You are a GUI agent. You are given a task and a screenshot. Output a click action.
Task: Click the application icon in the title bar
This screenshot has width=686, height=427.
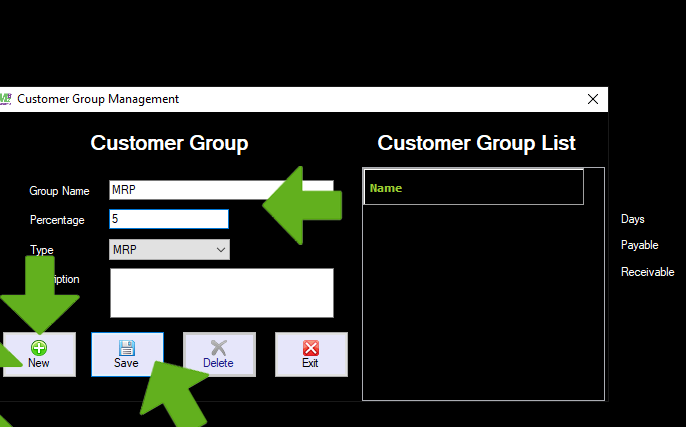[x=6, y=99]
